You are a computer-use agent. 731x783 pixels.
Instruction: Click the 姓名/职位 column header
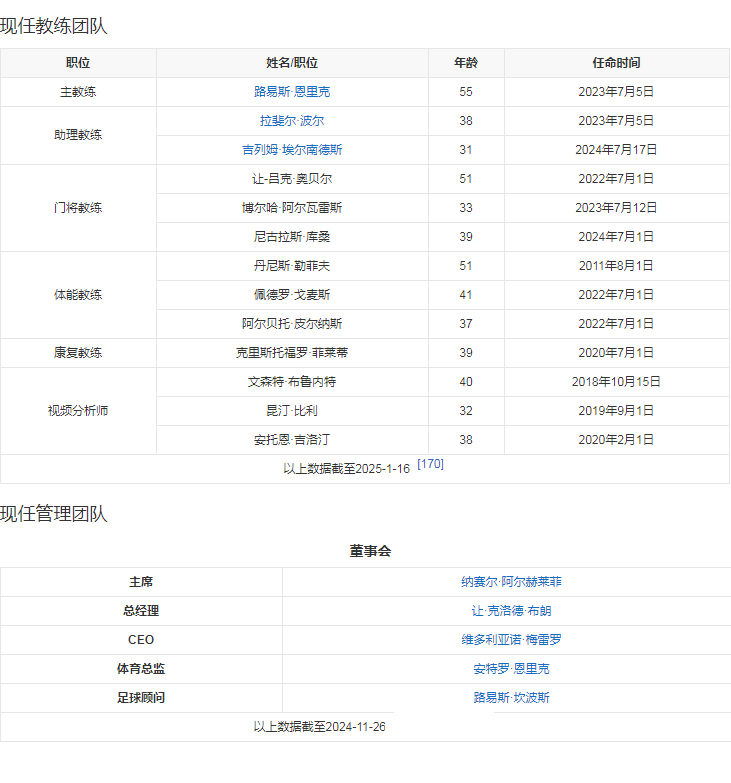click(292, 63)
